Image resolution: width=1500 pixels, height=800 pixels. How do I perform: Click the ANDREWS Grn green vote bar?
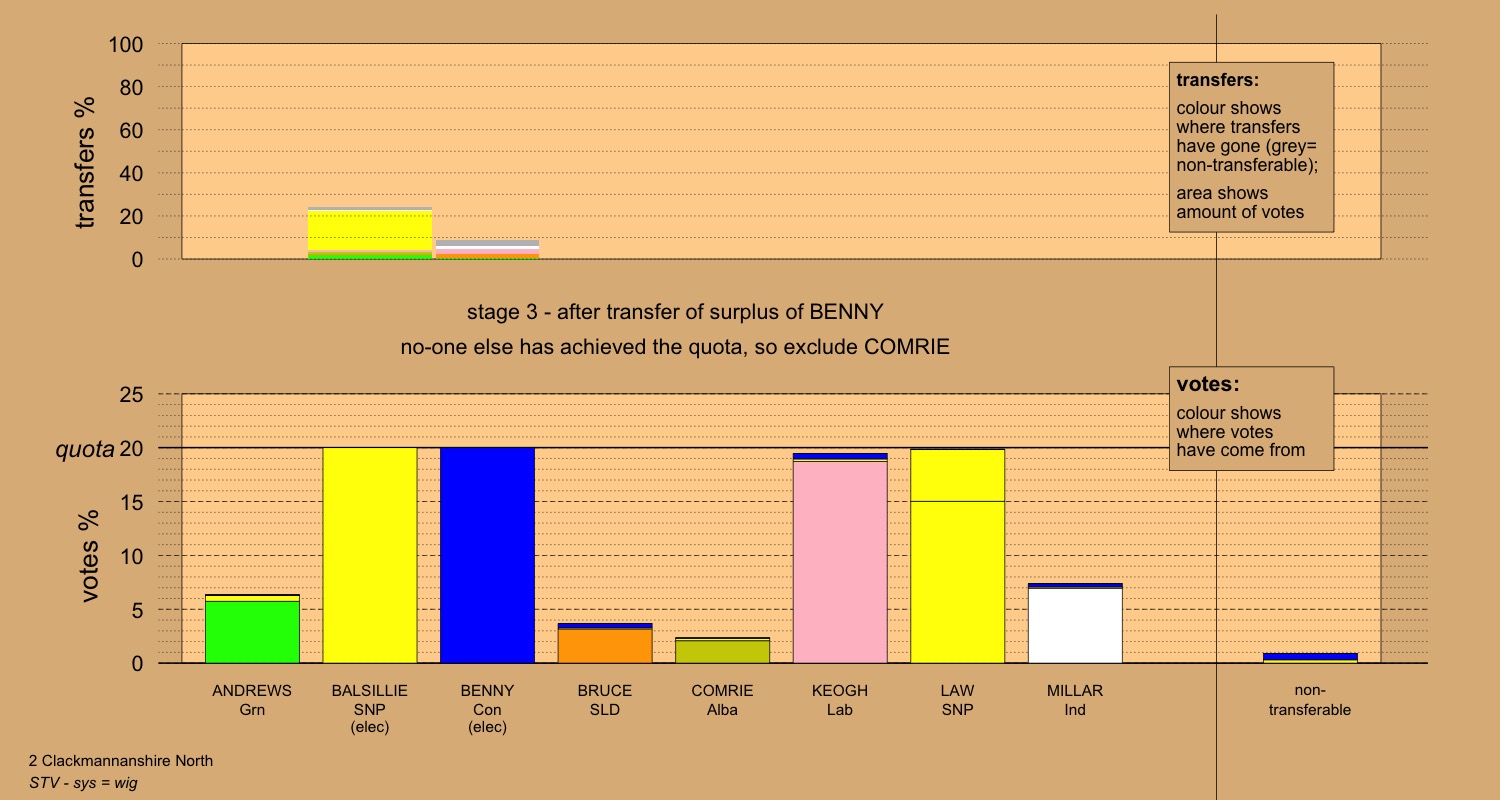(252, 629)
